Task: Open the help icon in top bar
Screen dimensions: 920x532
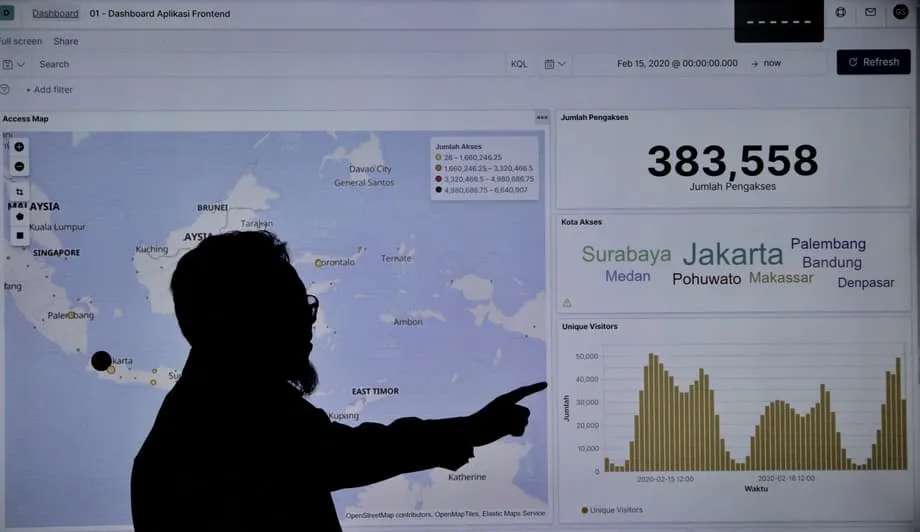Action: [841, 12]
